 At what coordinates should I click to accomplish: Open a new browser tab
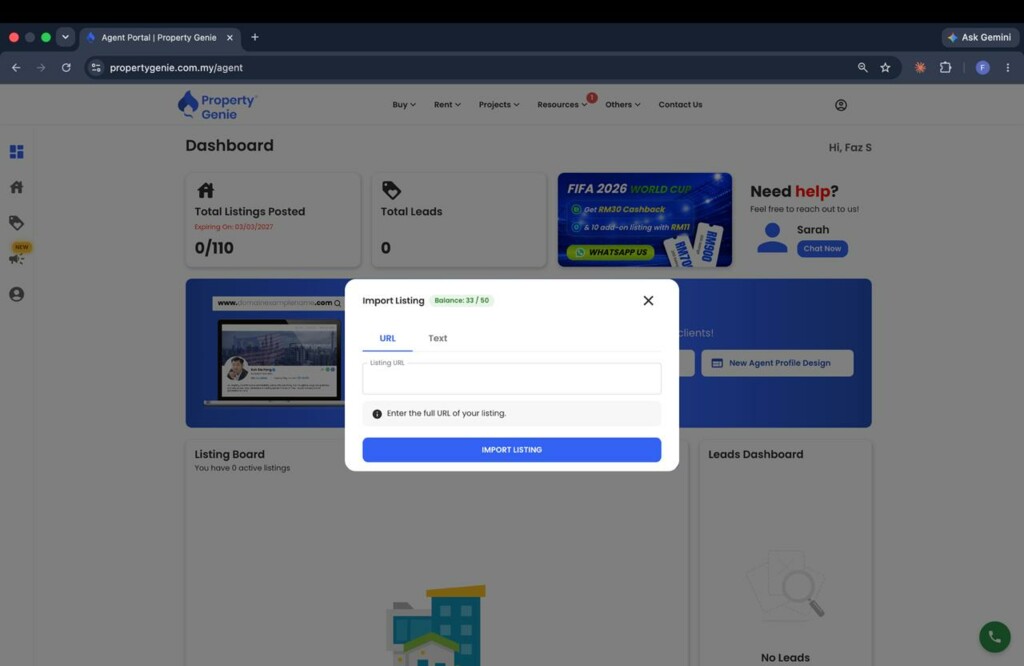tap(255, 37)
